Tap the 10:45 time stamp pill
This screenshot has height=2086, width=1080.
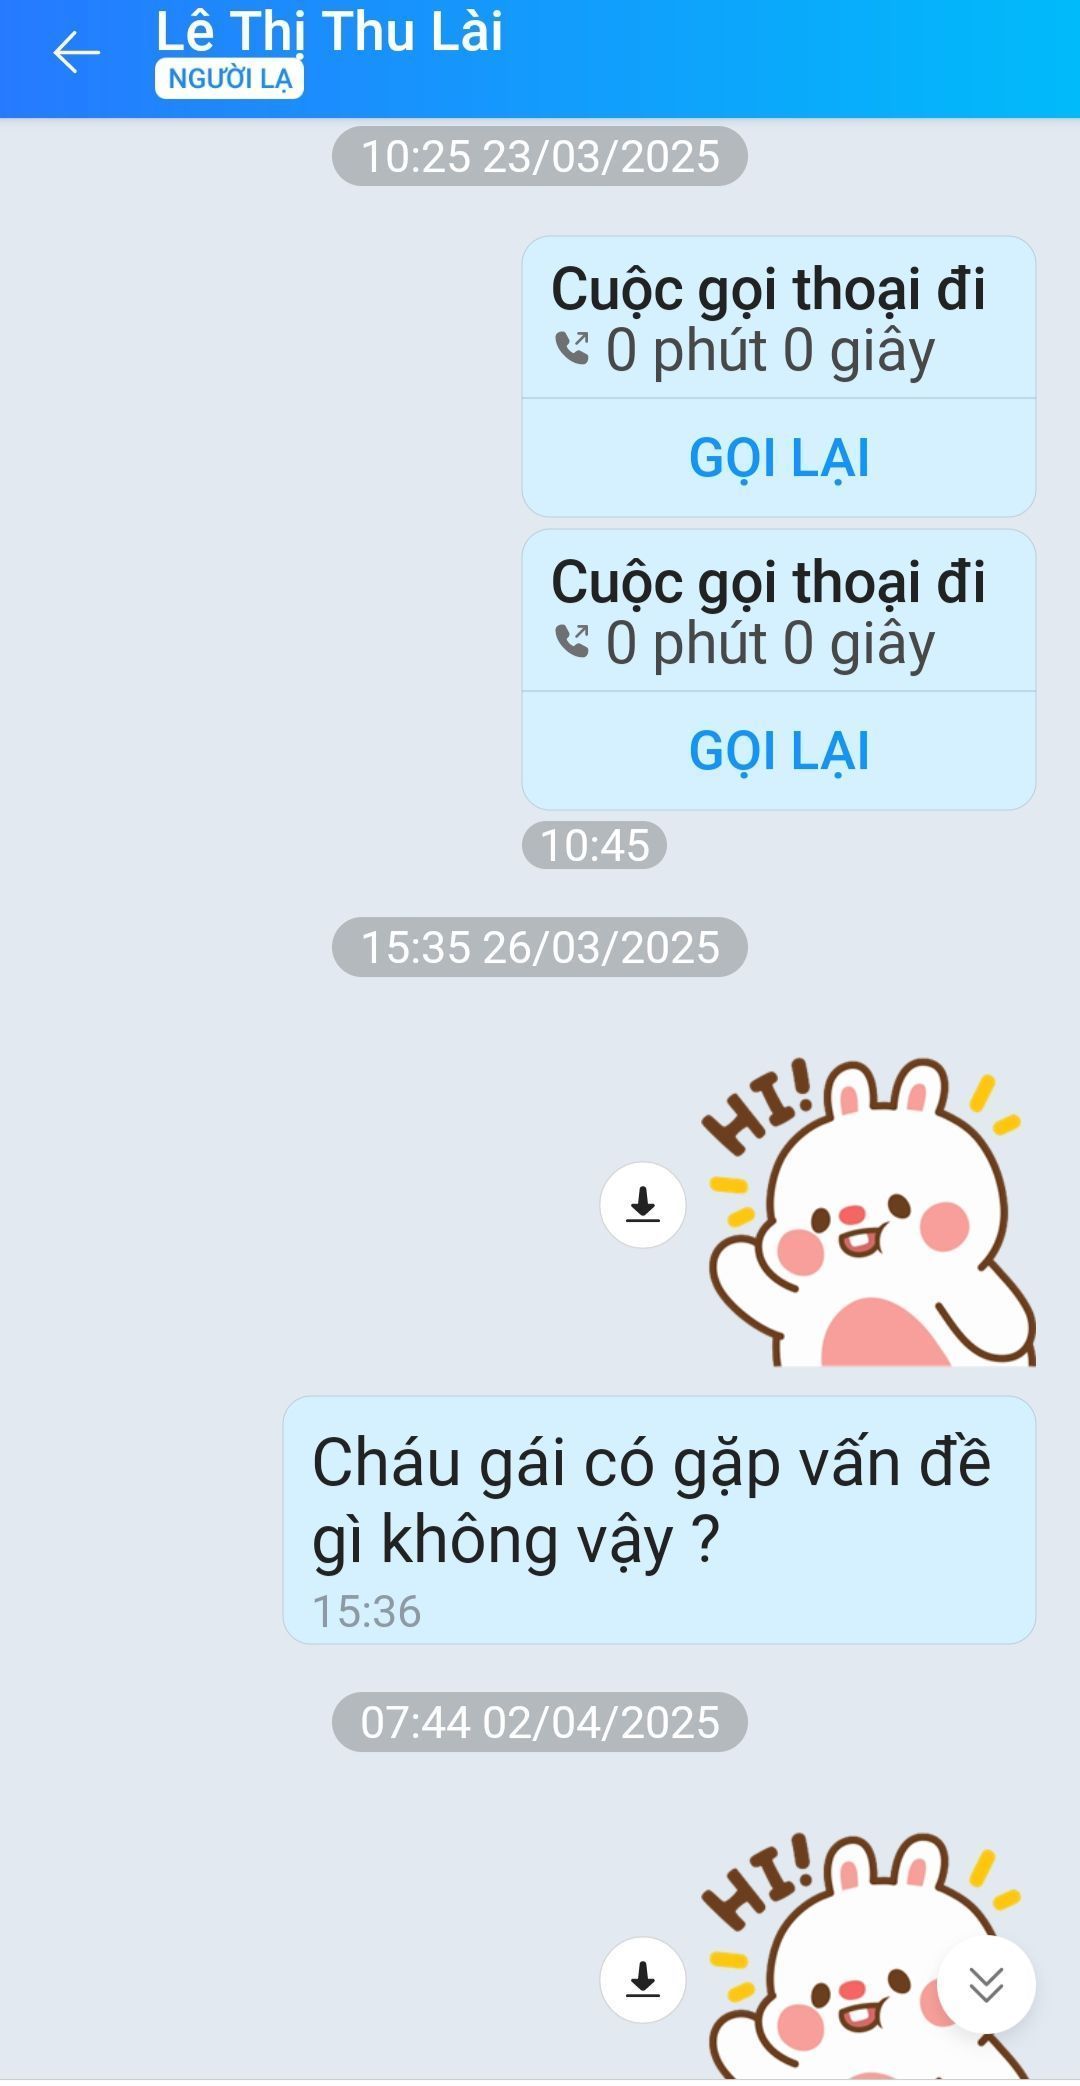[595, 845]
